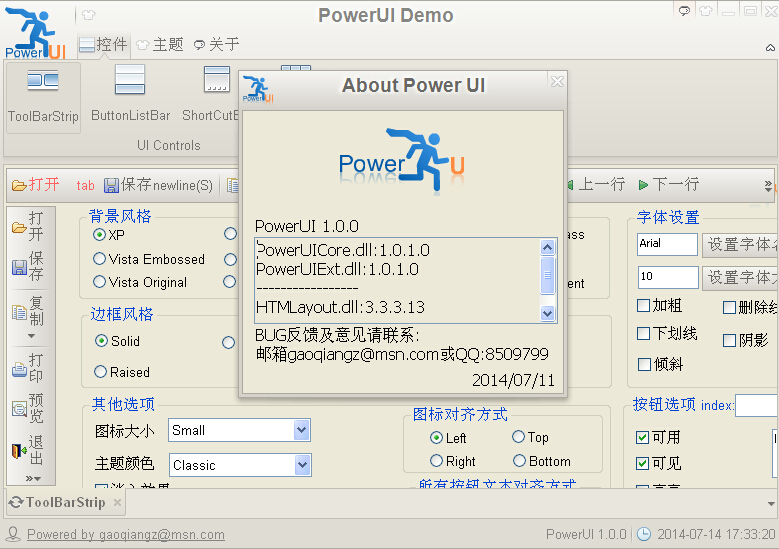Viewport: 779px width, 549px height.
Task: Click the title bar chat bubble icon
Action: [685, 10]
